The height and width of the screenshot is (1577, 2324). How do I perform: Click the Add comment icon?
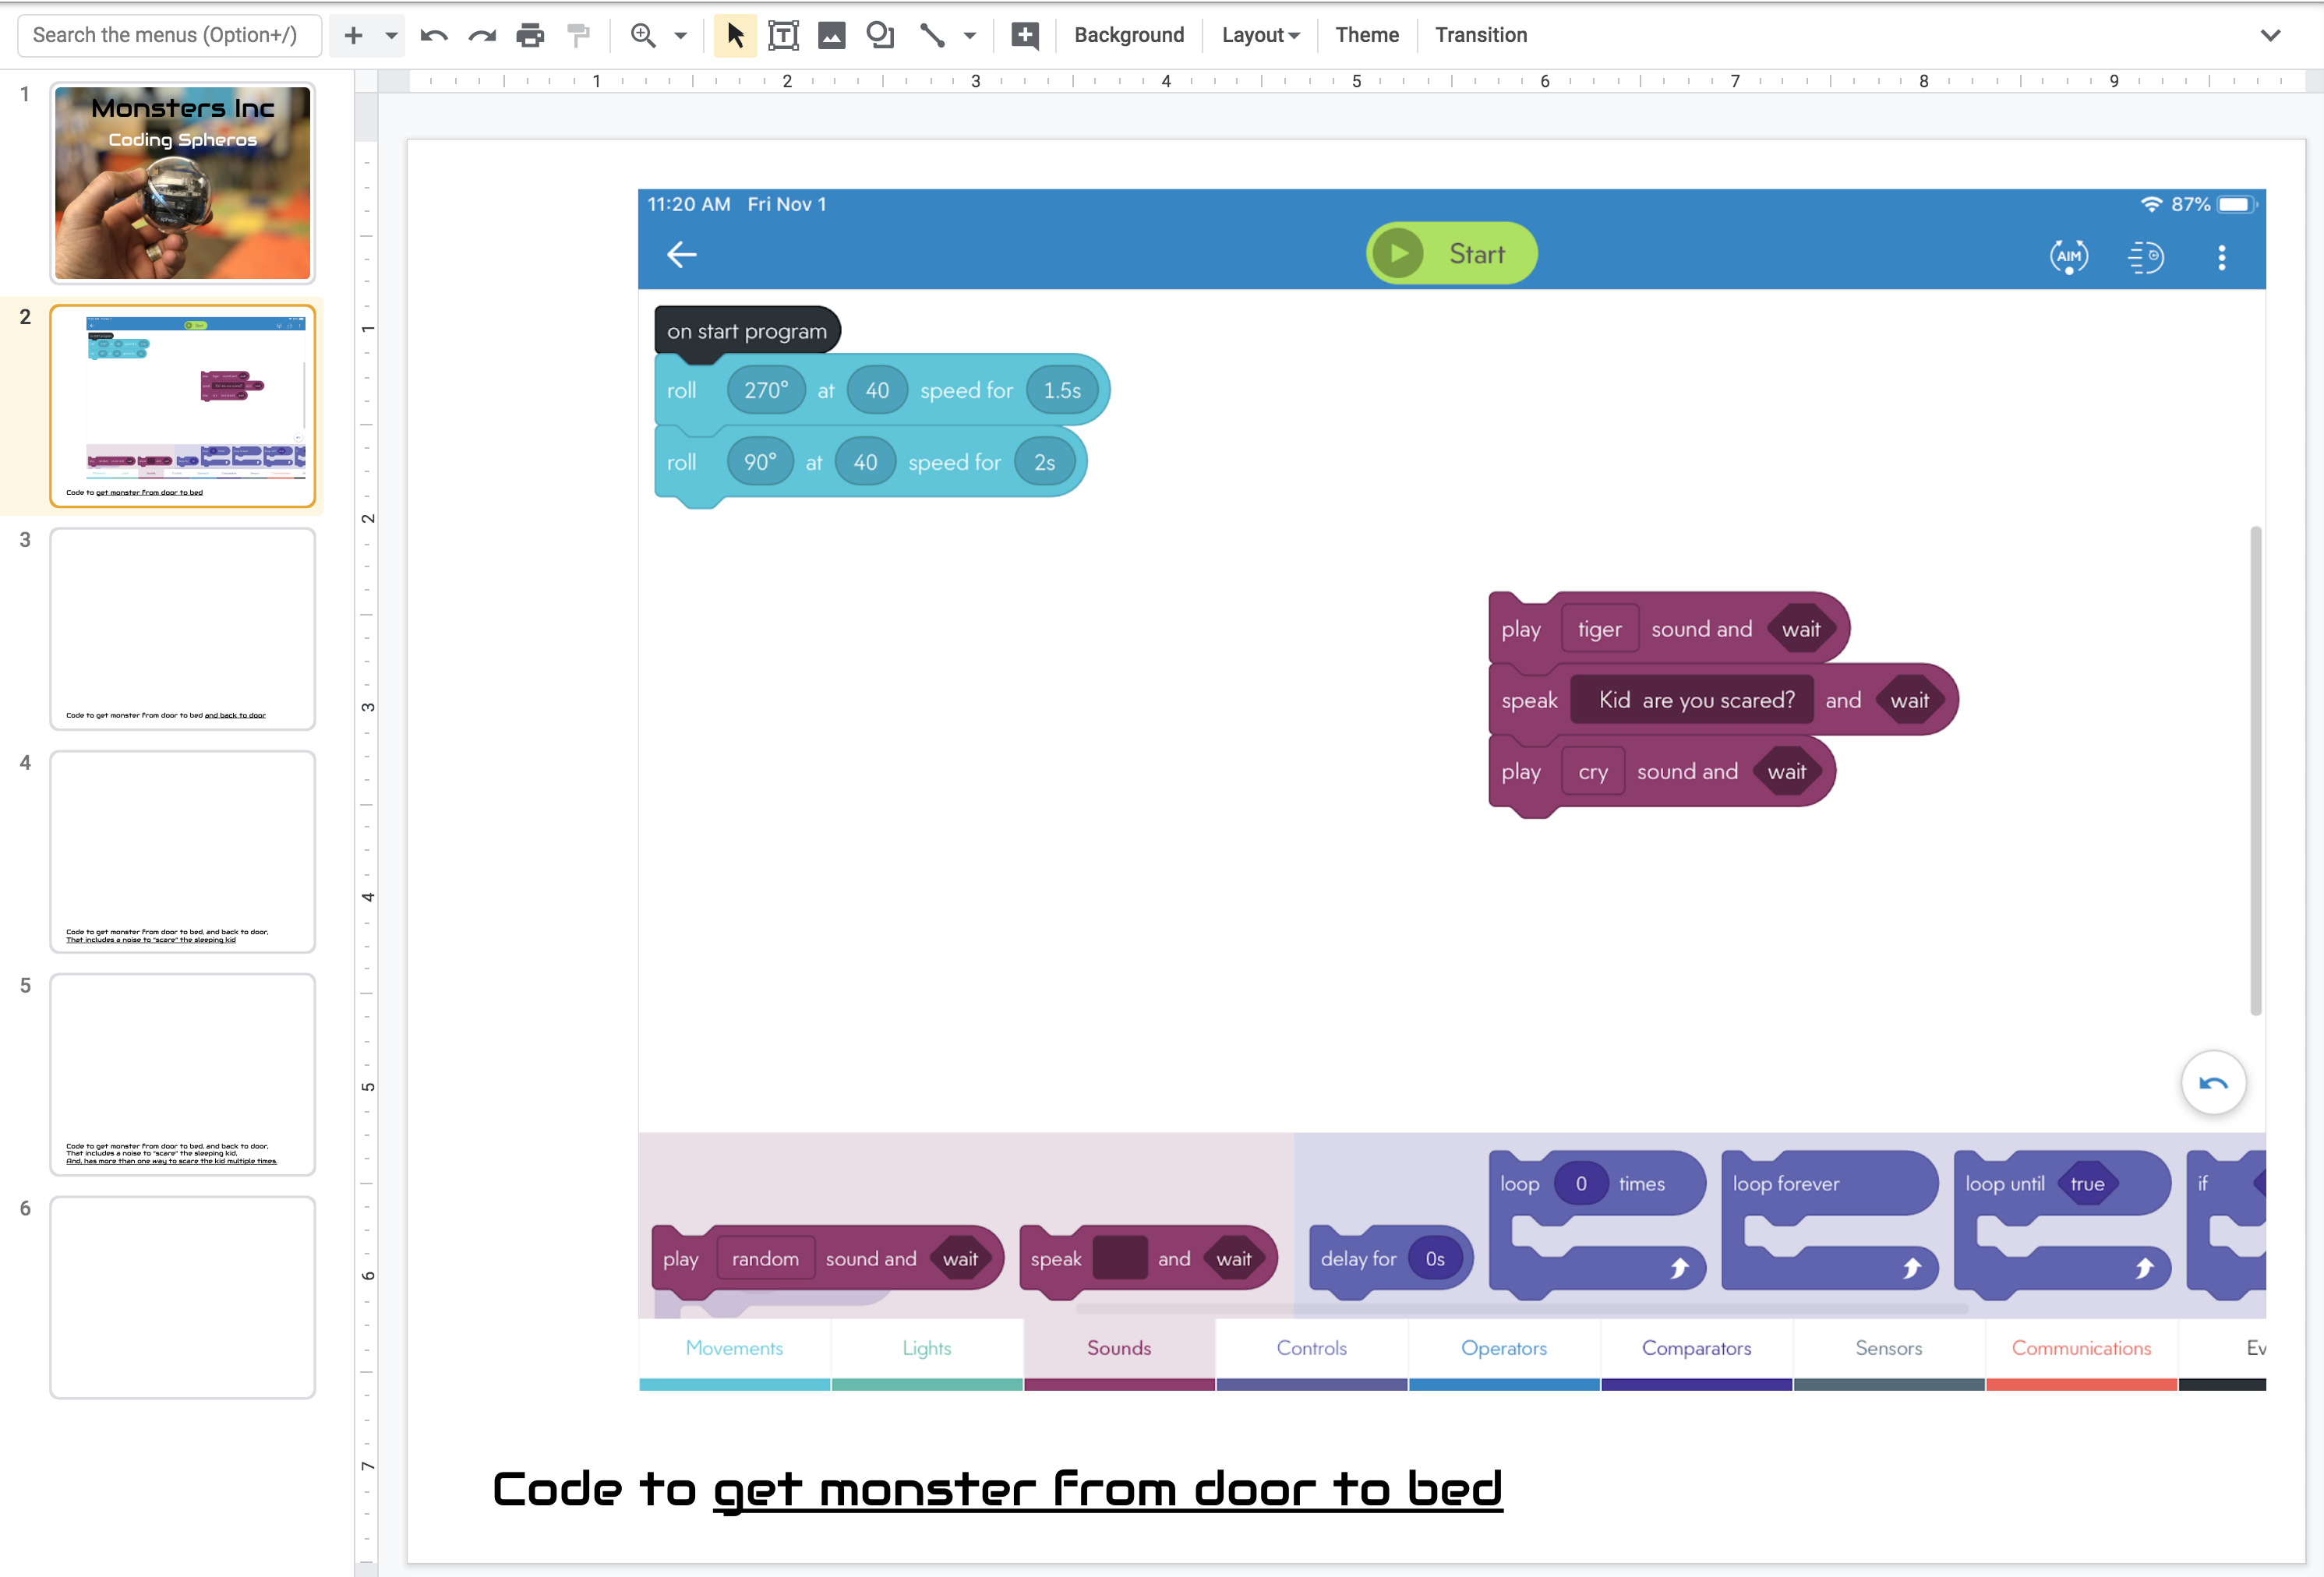1024,36
